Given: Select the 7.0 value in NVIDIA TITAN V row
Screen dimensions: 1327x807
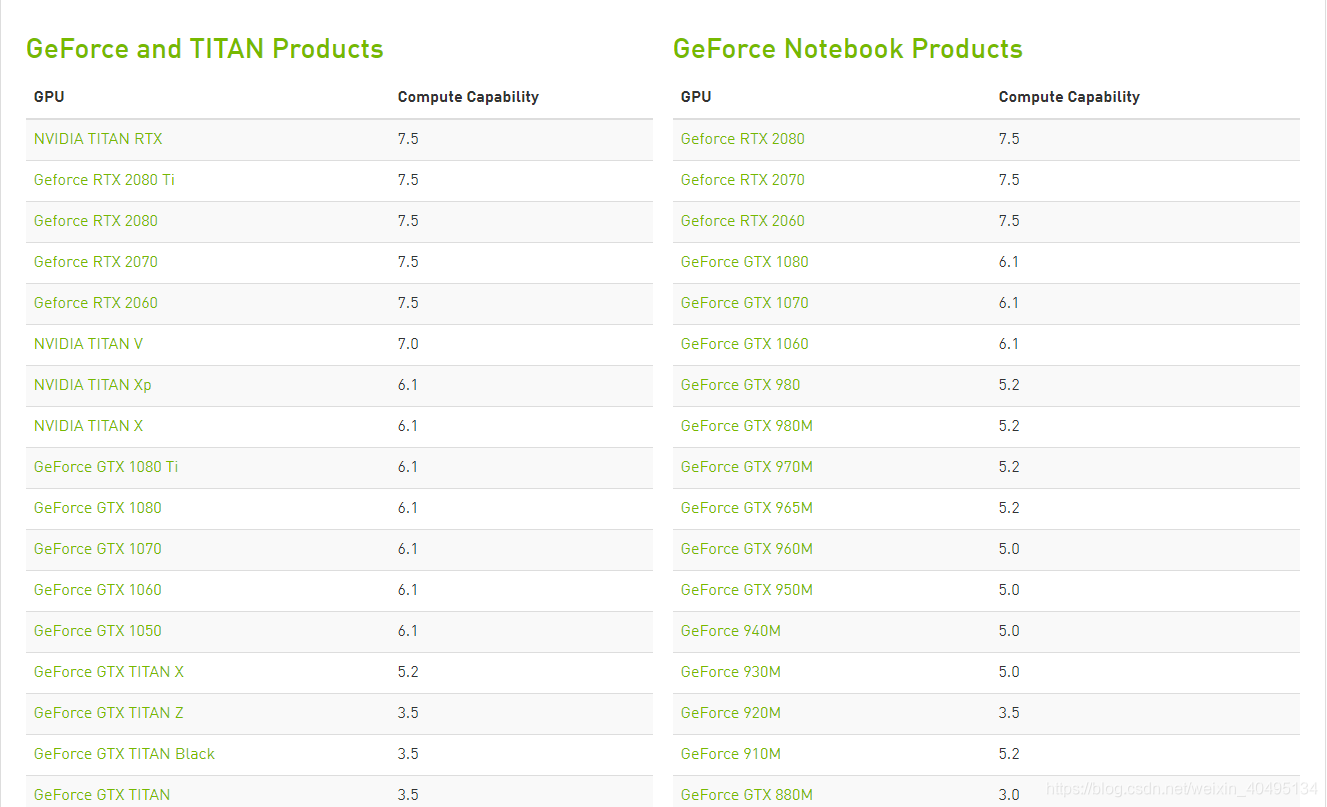Looking at the screenshot, I should pyautogui.click(x=408, y=344).
